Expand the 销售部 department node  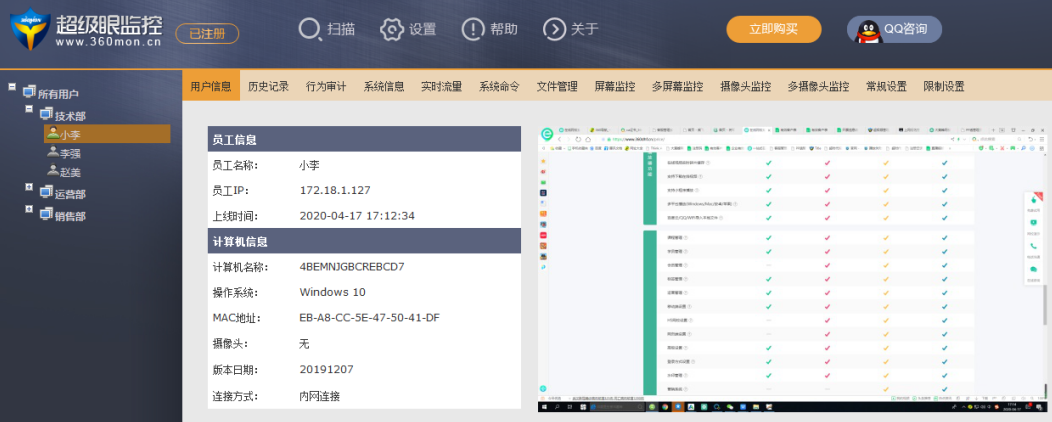(x=29, y=212)
